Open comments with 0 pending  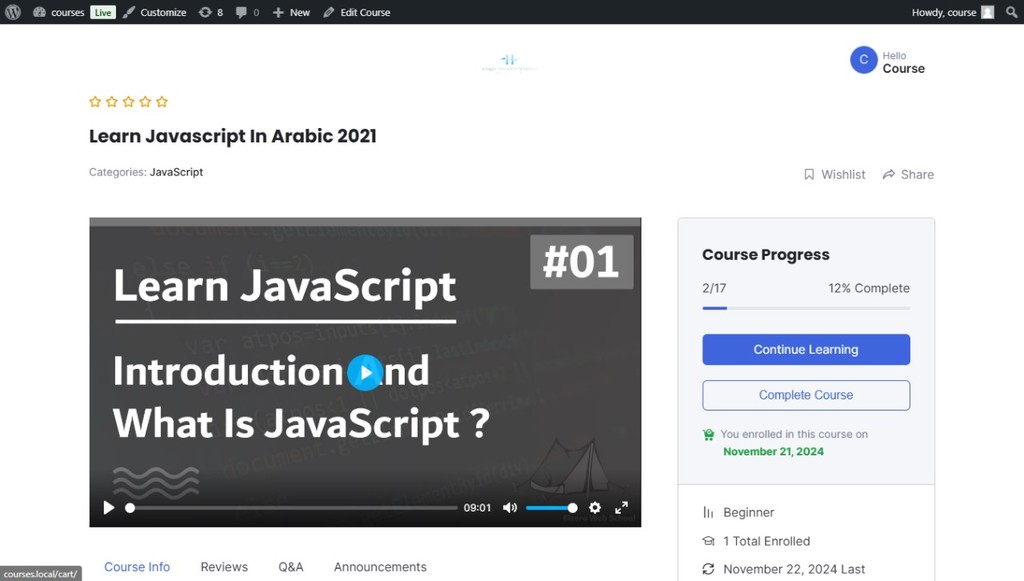[x=247, y=12]
